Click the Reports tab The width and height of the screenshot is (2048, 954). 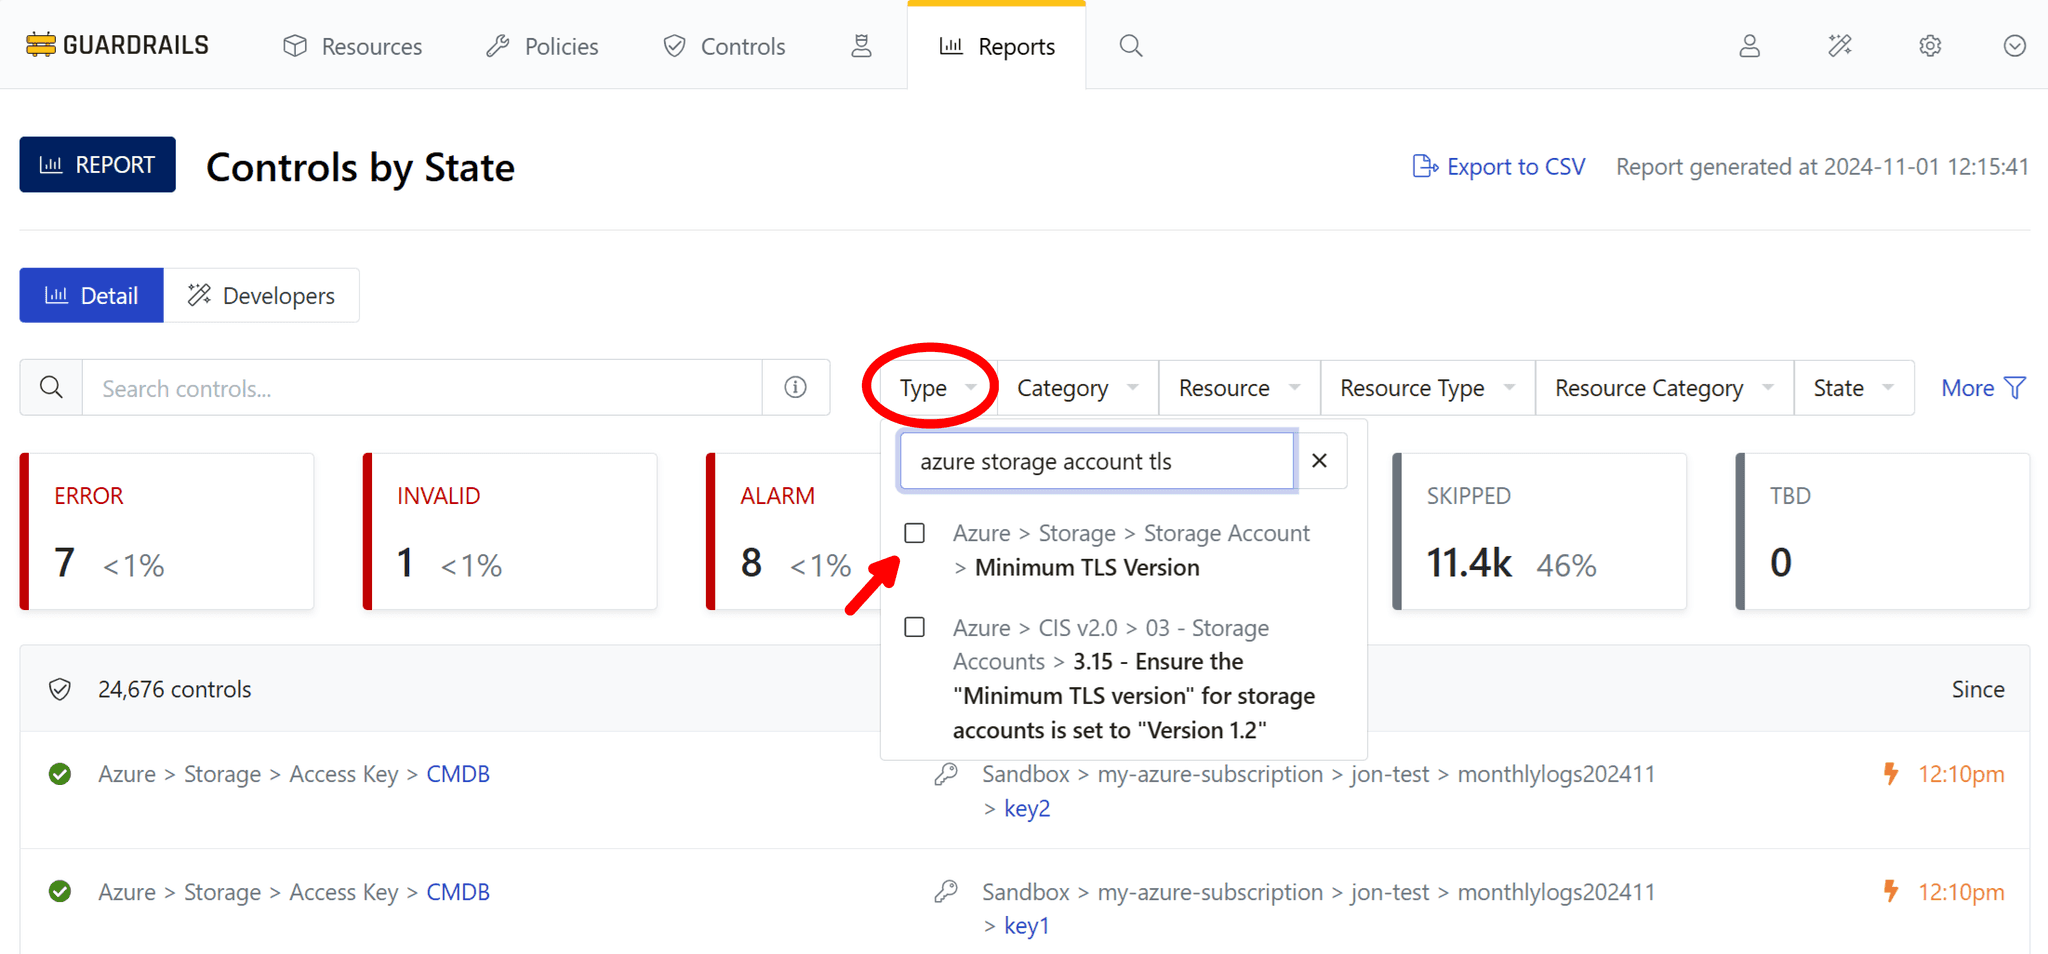(997, 46)
